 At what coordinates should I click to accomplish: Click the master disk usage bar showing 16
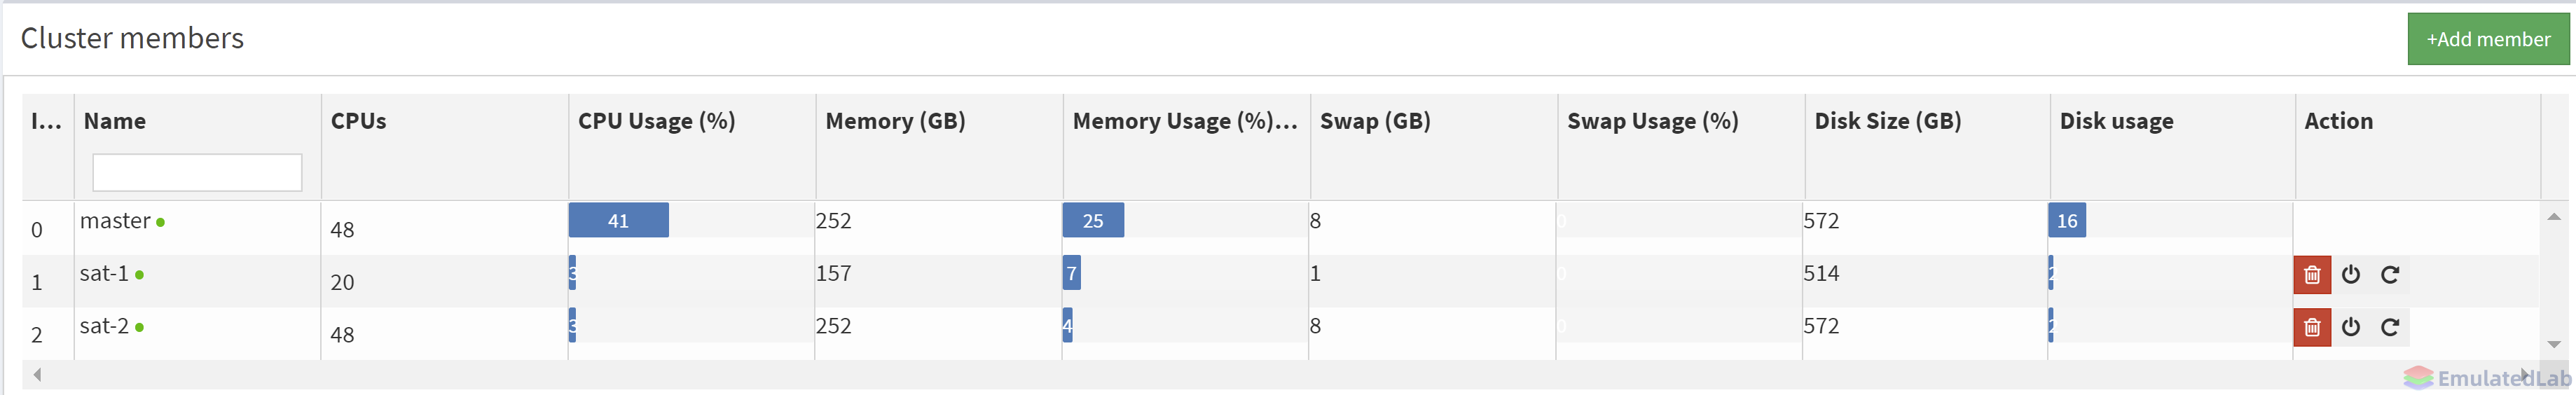point(2066,220)
